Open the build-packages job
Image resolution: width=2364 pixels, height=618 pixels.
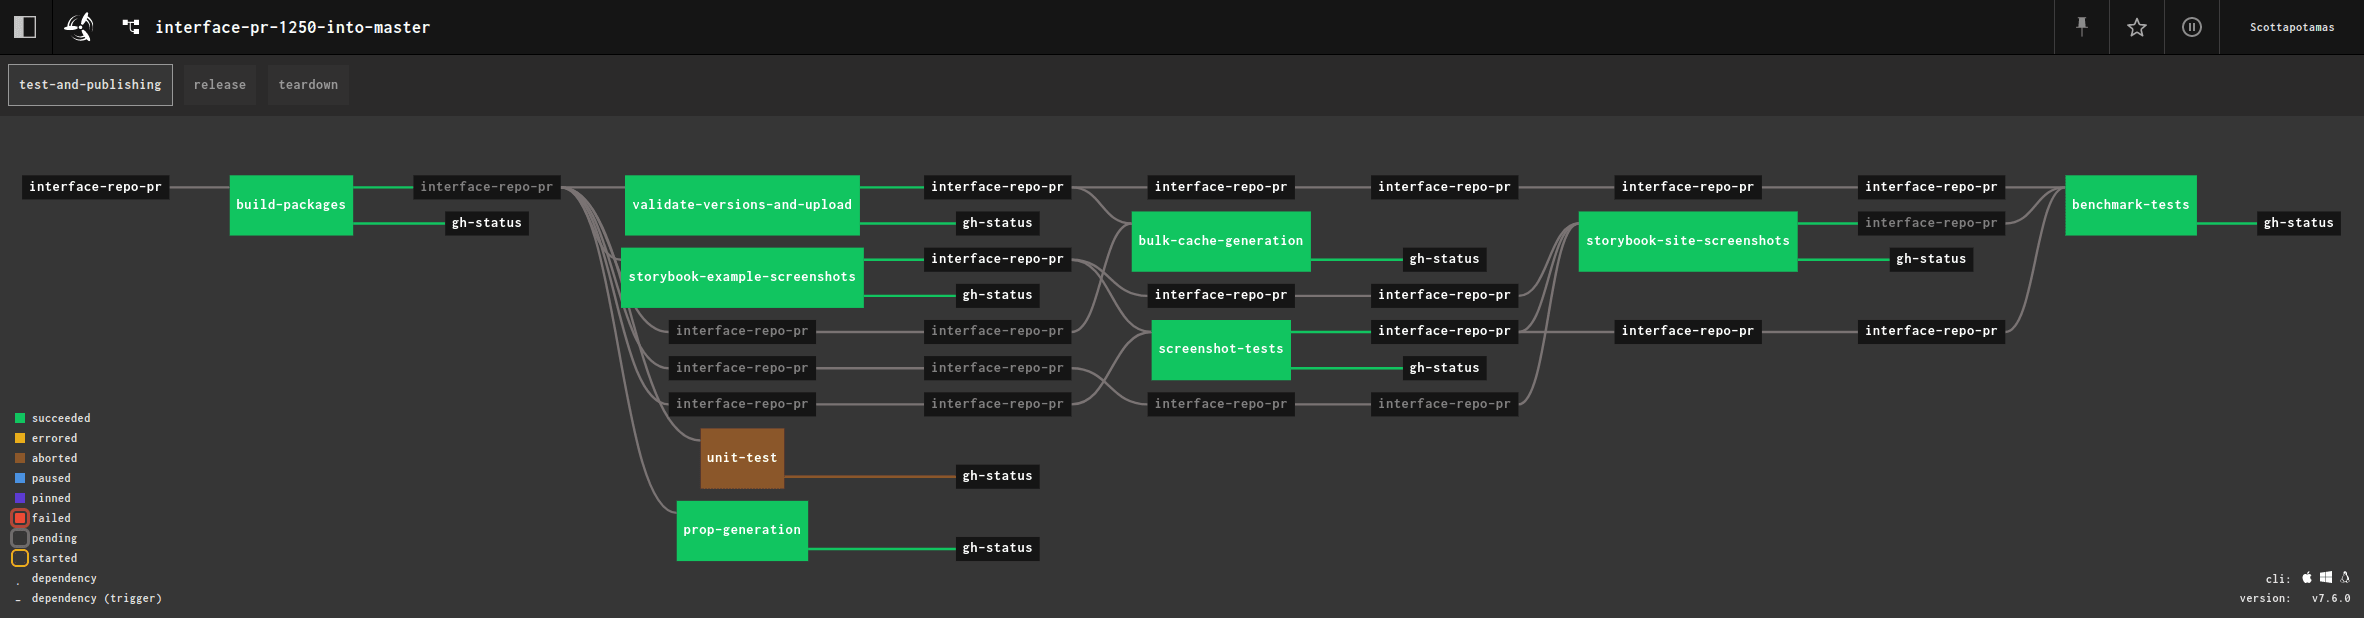(x=291, y=205)
